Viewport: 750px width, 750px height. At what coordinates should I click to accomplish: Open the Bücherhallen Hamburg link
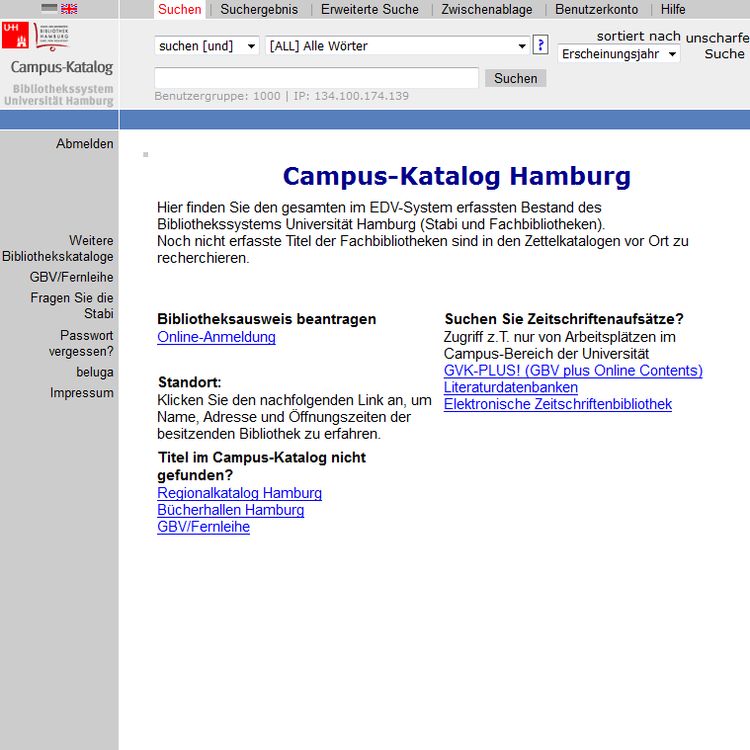tap(231, 509)
